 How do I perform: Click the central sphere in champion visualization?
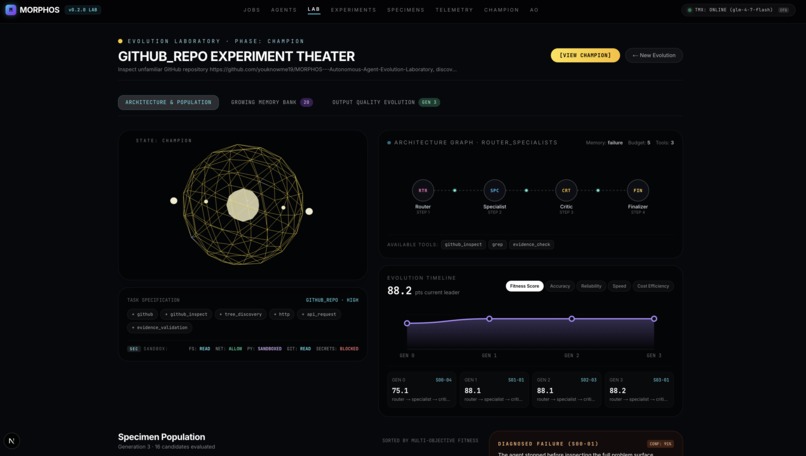[x=243, y=205]
